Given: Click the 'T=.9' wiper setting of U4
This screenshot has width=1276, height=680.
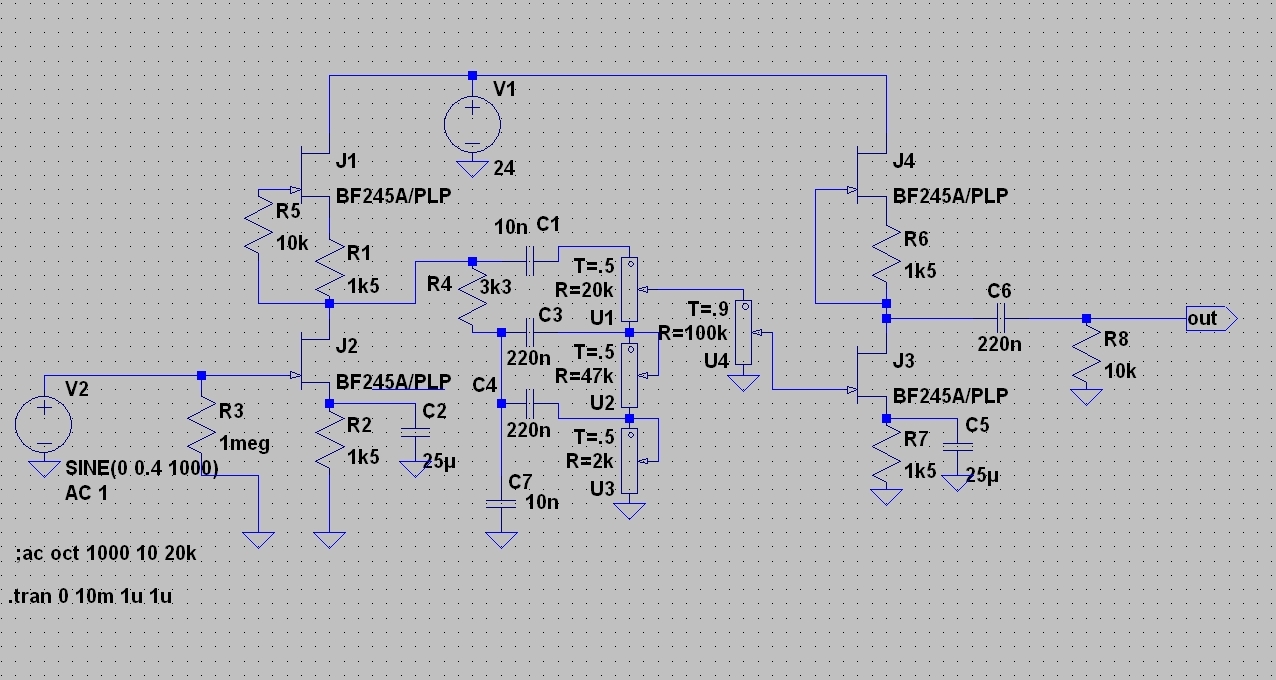Looking at the screenshot, I should coord(710,309).
